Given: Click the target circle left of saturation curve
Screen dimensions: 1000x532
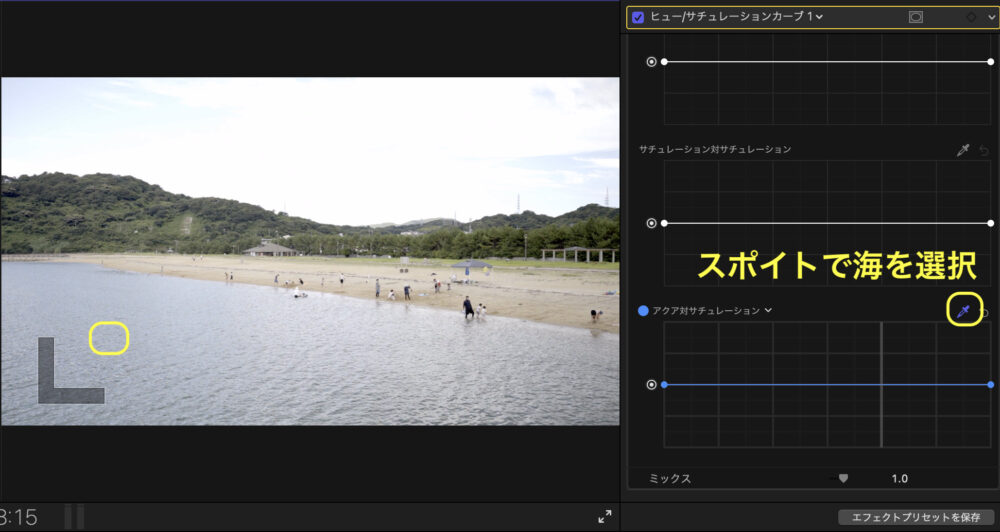Looking at the screenshot, I should pos(652,223).
